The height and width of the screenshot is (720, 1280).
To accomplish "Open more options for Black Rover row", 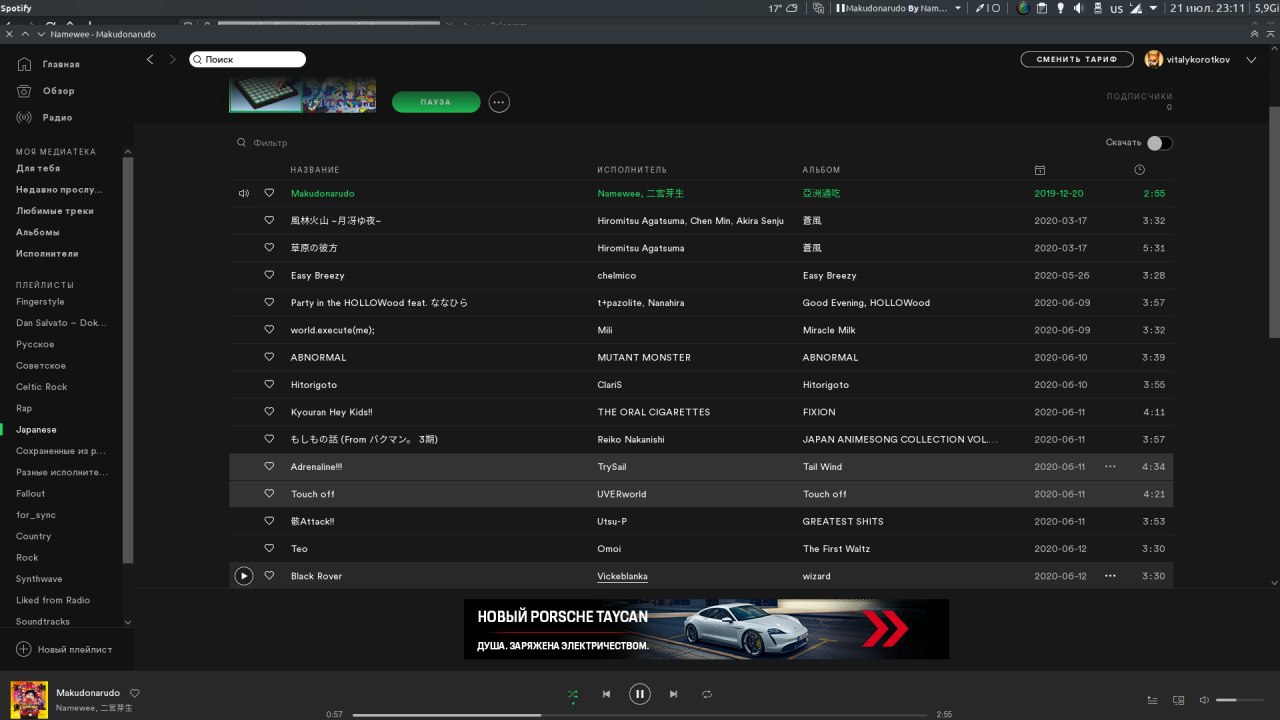I will click(1110, 576).
